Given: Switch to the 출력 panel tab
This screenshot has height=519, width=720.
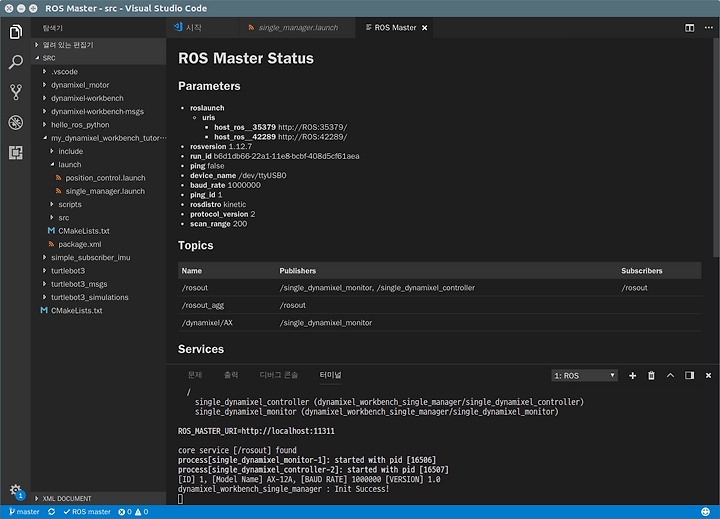Looking at the screenshot, I should pos(231,375).
